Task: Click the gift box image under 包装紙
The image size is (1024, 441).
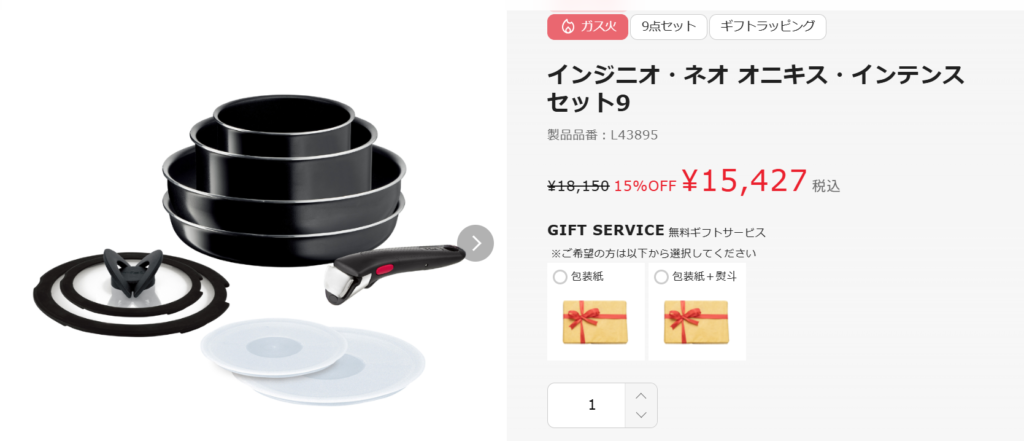Action: [x=594, y=323]
